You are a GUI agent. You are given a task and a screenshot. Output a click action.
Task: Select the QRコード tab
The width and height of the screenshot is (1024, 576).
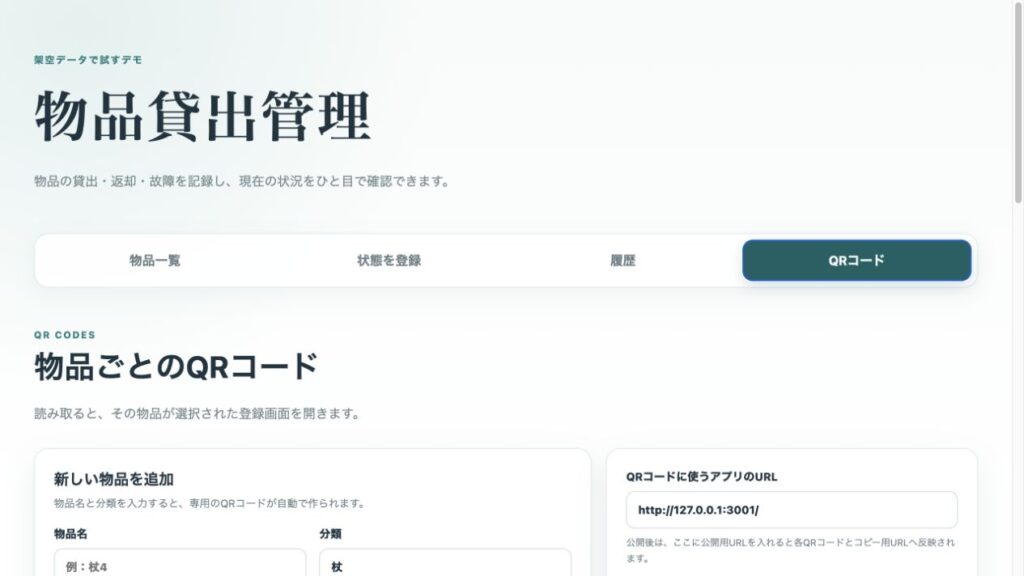856,261
